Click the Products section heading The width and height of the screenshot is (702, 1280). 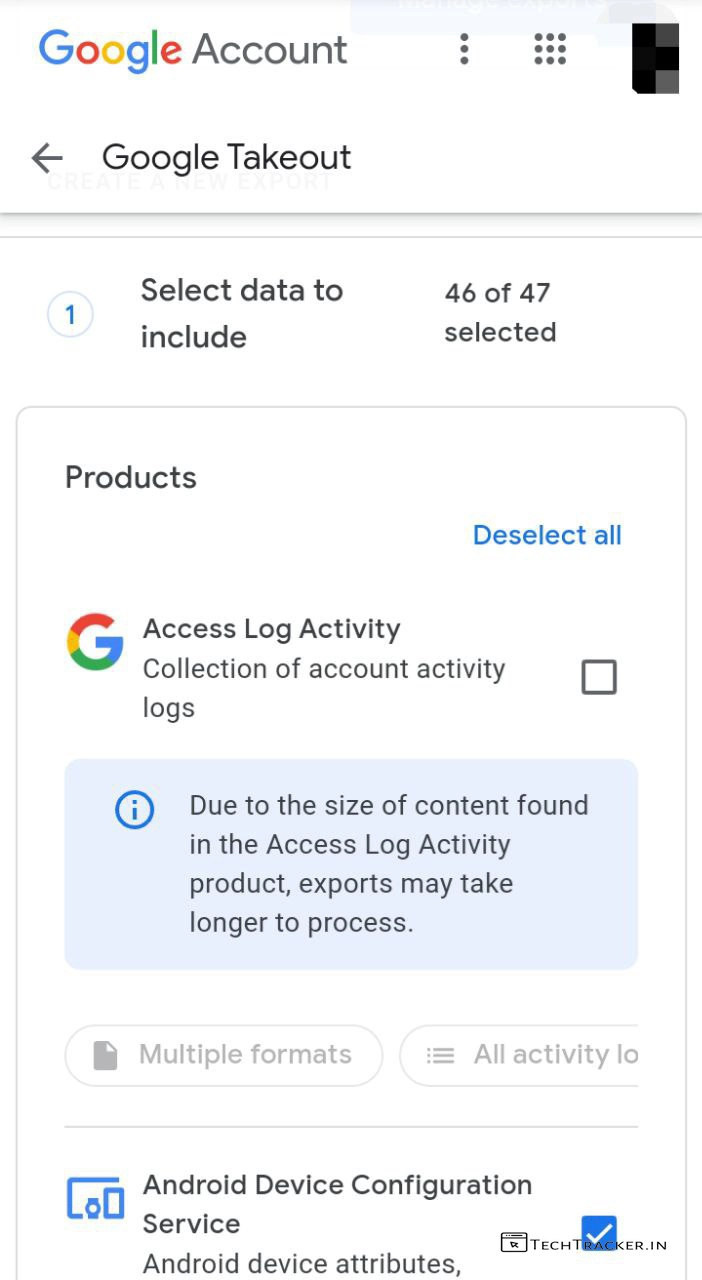click(x=131, y=477)
